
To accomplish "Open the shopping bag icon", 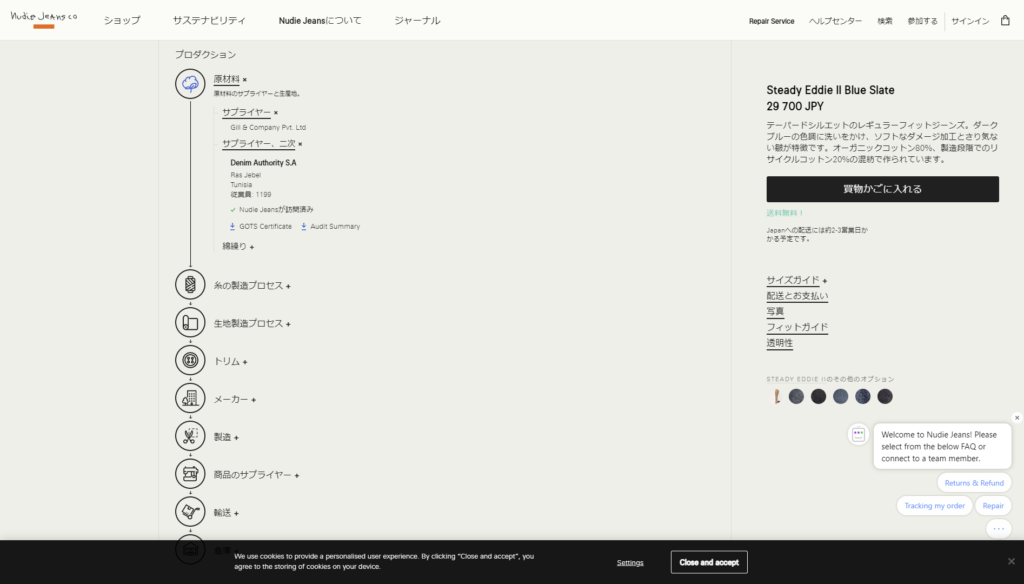I will pyautogui.click(x=1005, y=20).
